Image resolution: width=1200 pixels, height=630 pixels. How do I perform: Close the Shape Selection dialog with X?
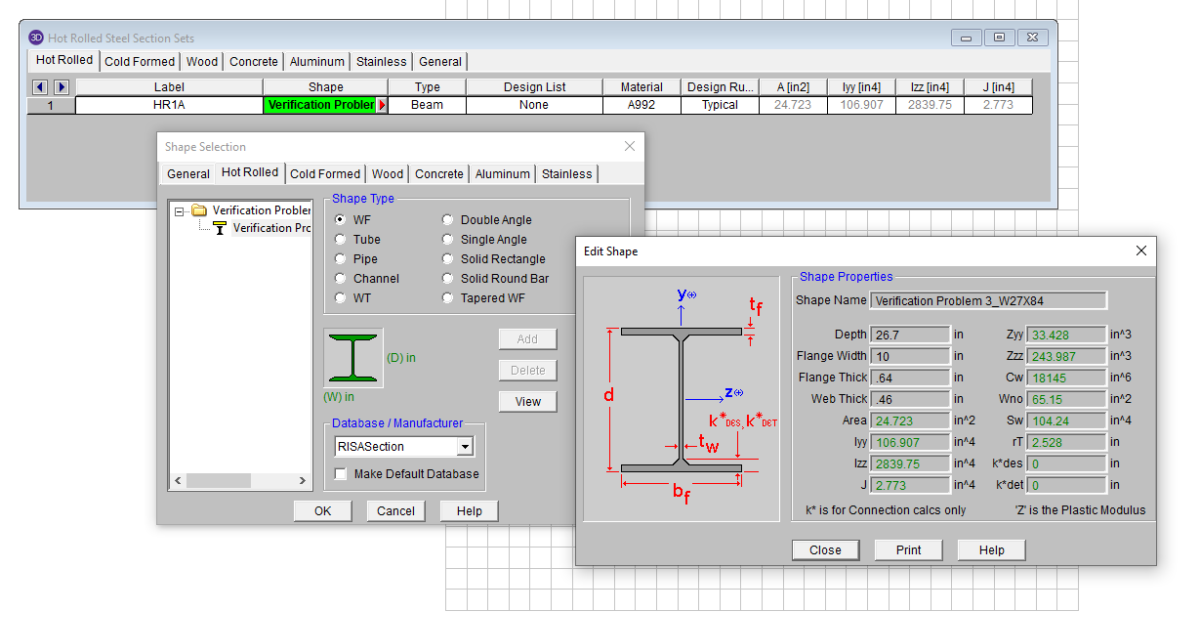[629, 146]
